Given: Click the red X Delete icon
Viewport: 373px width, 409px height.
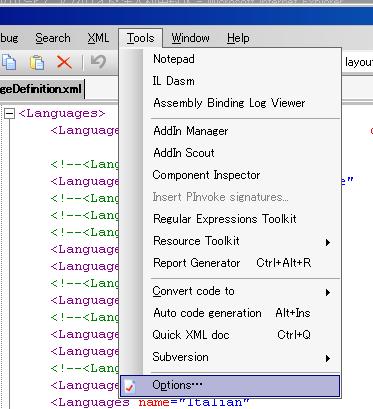Looking at the screenshot, I should [x=64, y=62].
